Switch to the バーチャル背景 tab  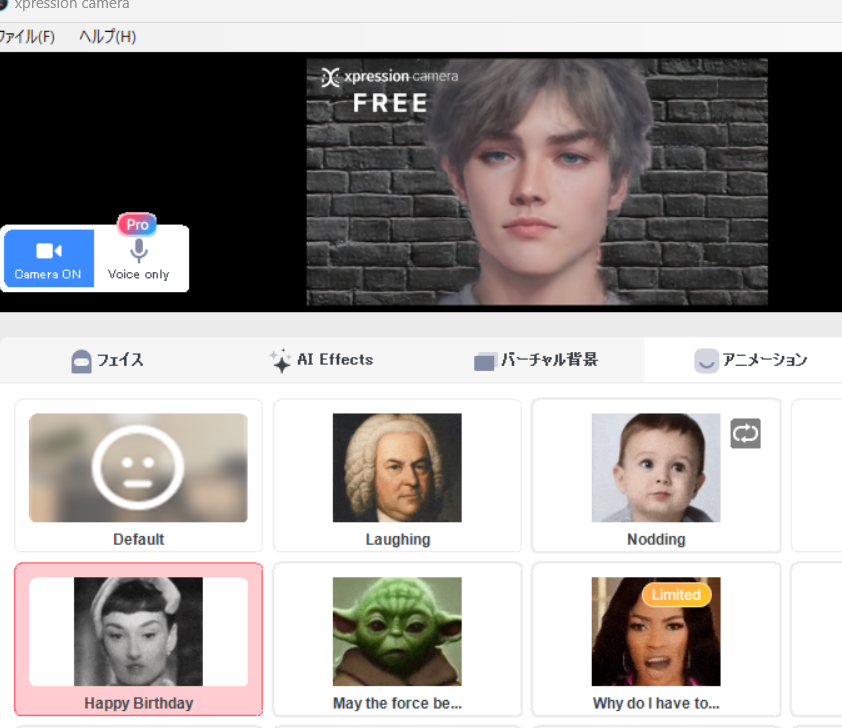(536, 360)
